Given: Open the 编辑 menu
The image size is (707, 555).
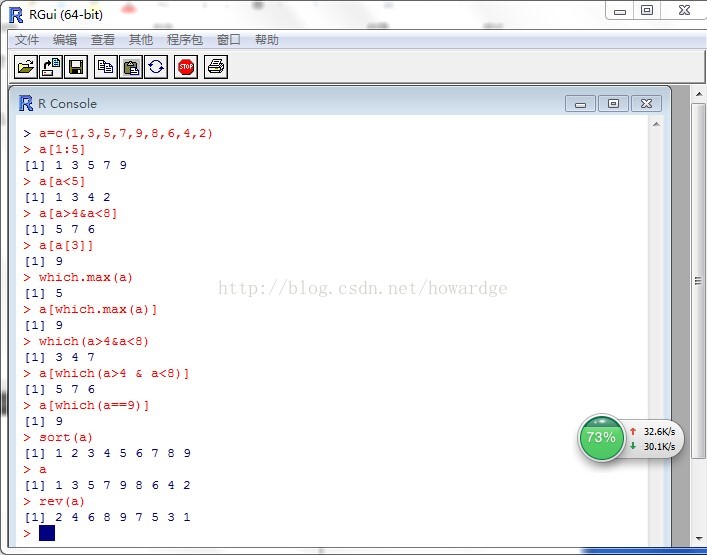Looking at the screenshot, I should point(64,40).
